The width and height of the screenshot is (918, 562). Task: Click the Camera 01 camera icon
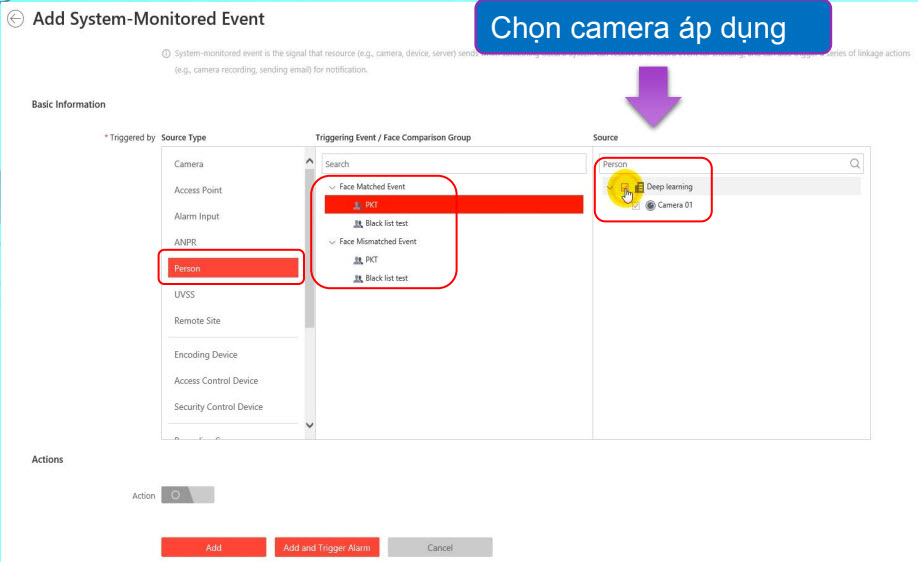[x=650, y=205]
